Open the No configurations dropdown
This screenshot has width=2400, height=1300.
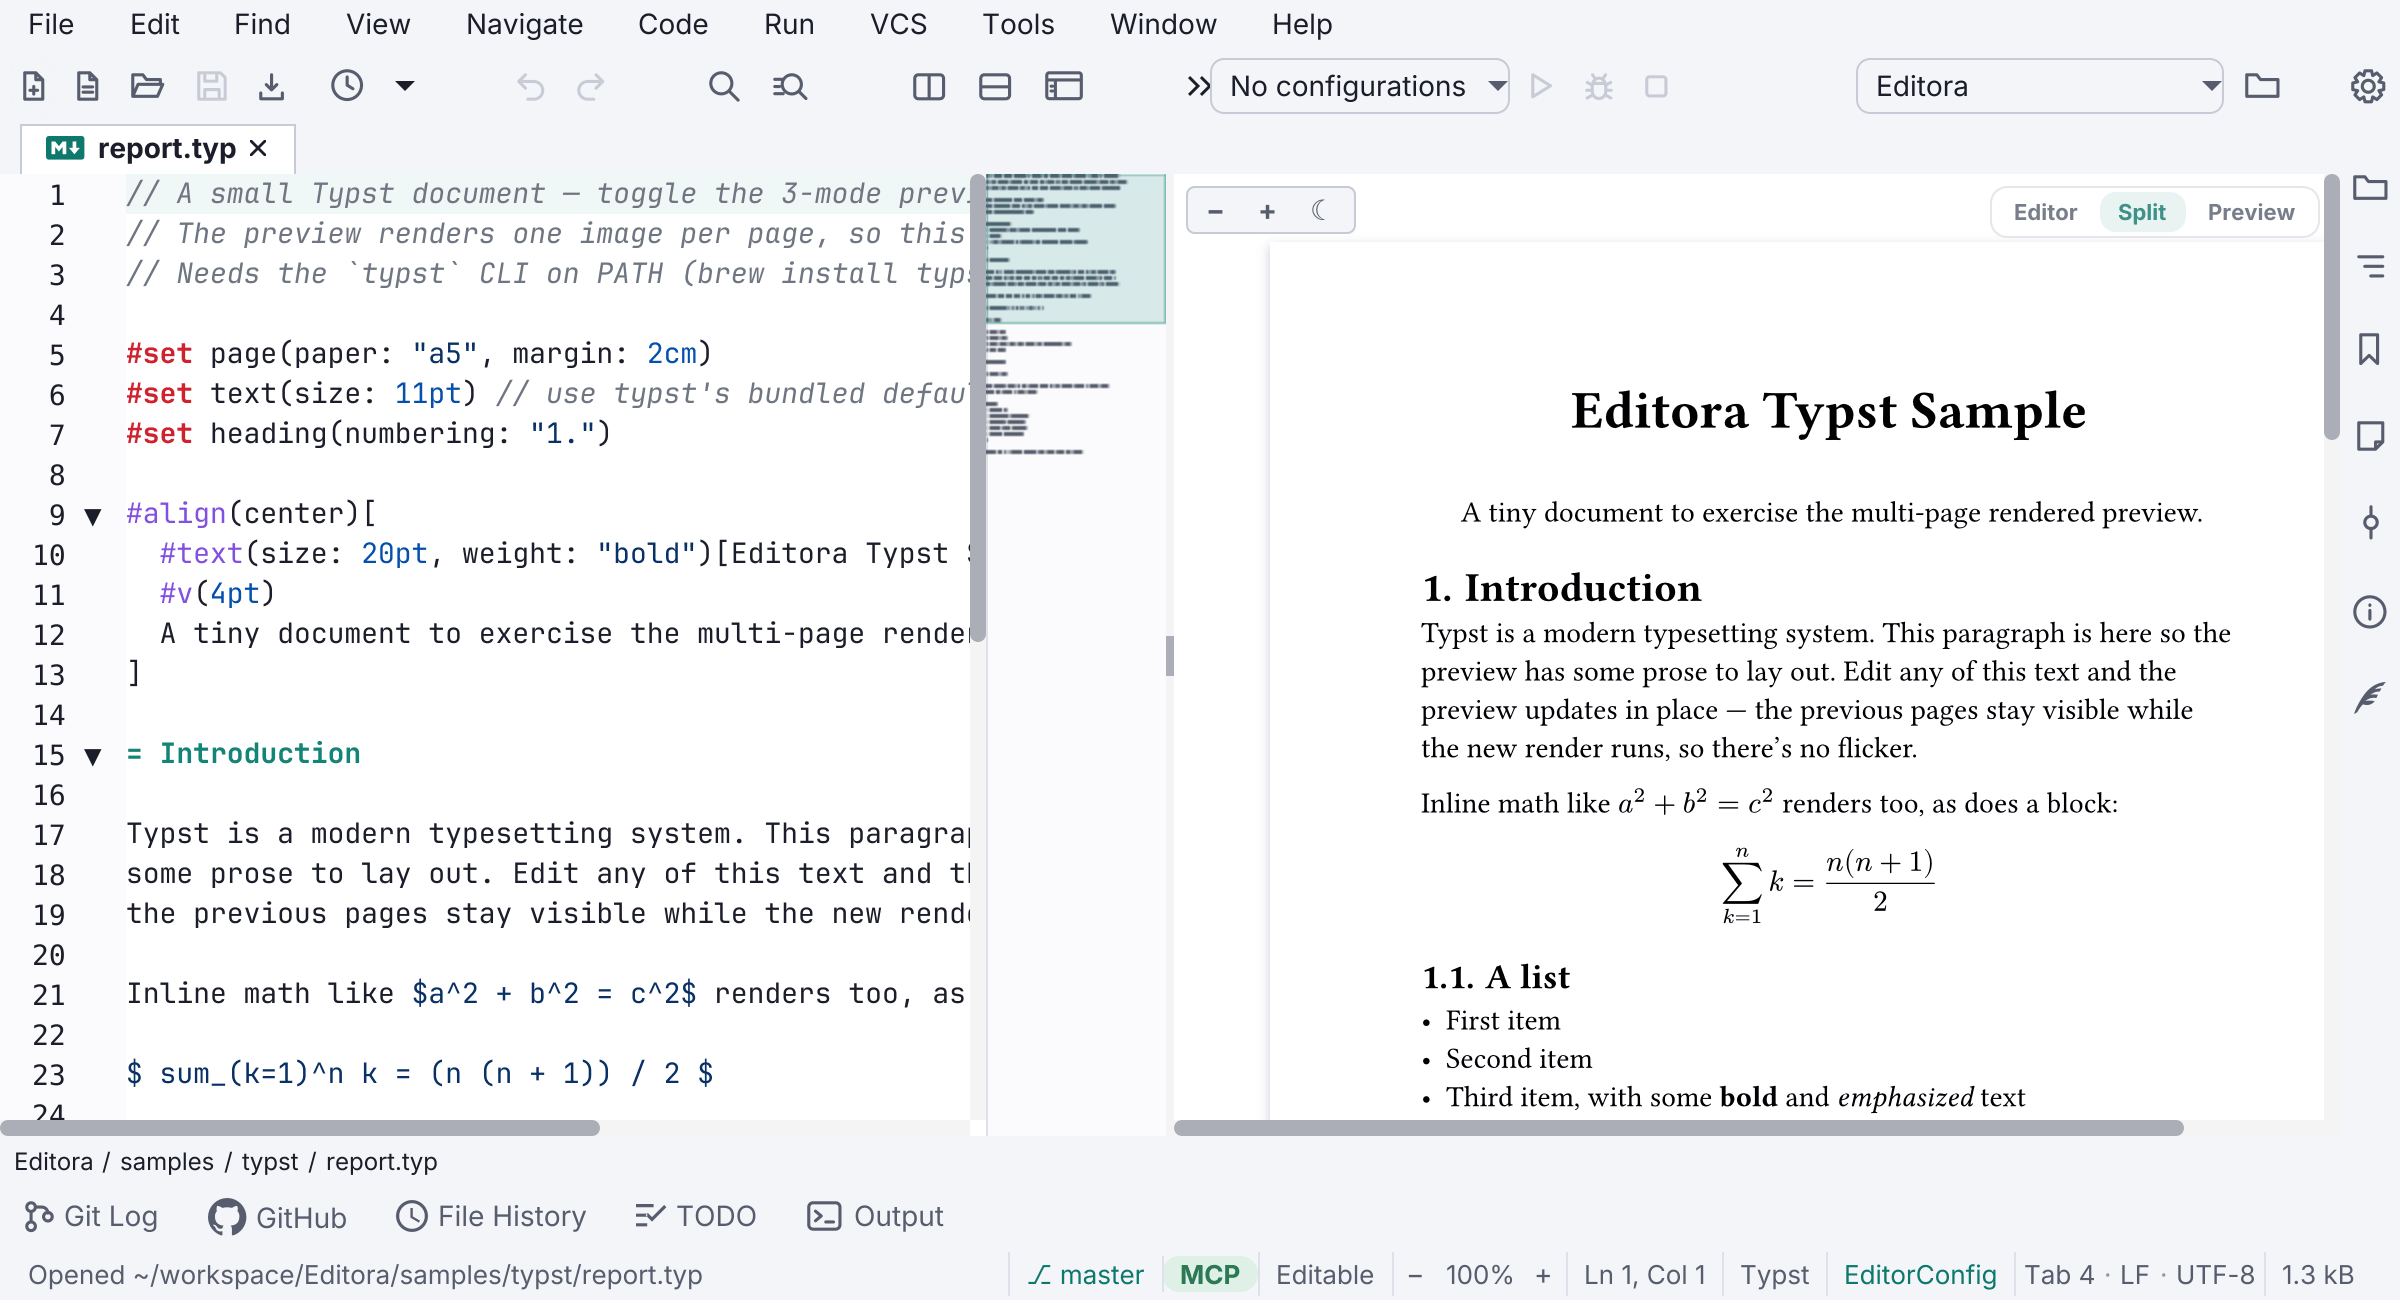click(x=1359, y=87)
